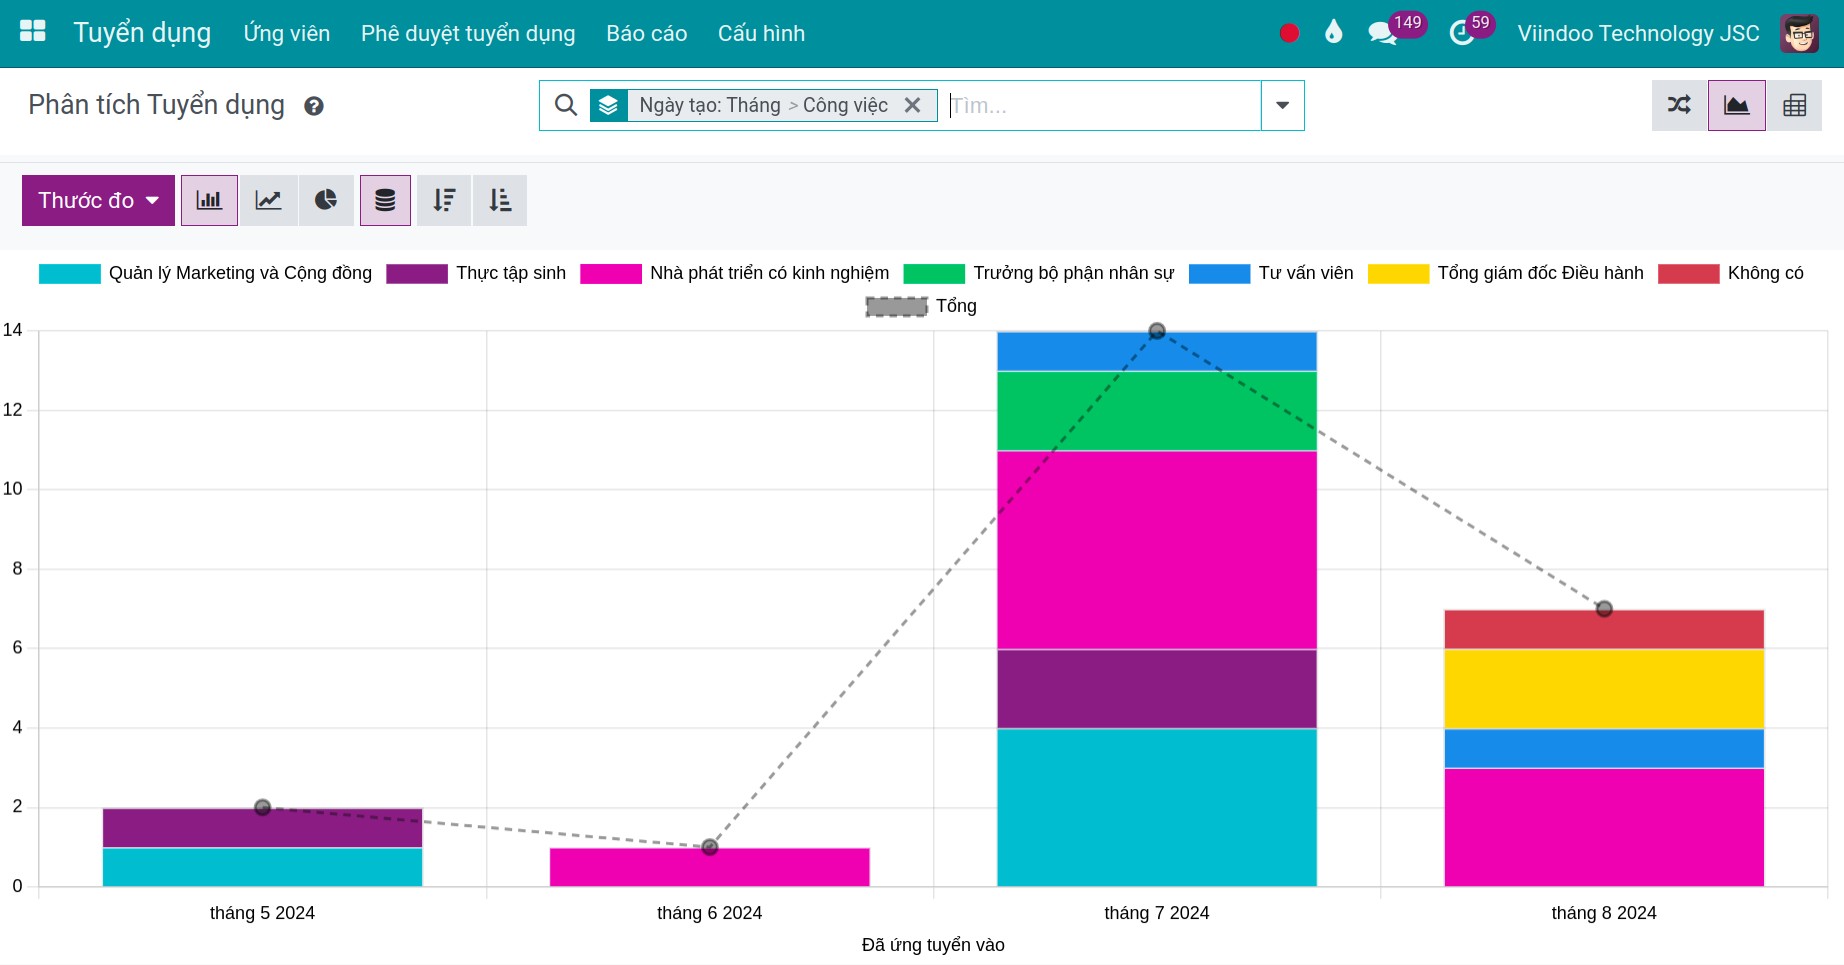Screen dimensions: 1844x965
Task: Open the Cấu hình menu
Action: [761, 33]
